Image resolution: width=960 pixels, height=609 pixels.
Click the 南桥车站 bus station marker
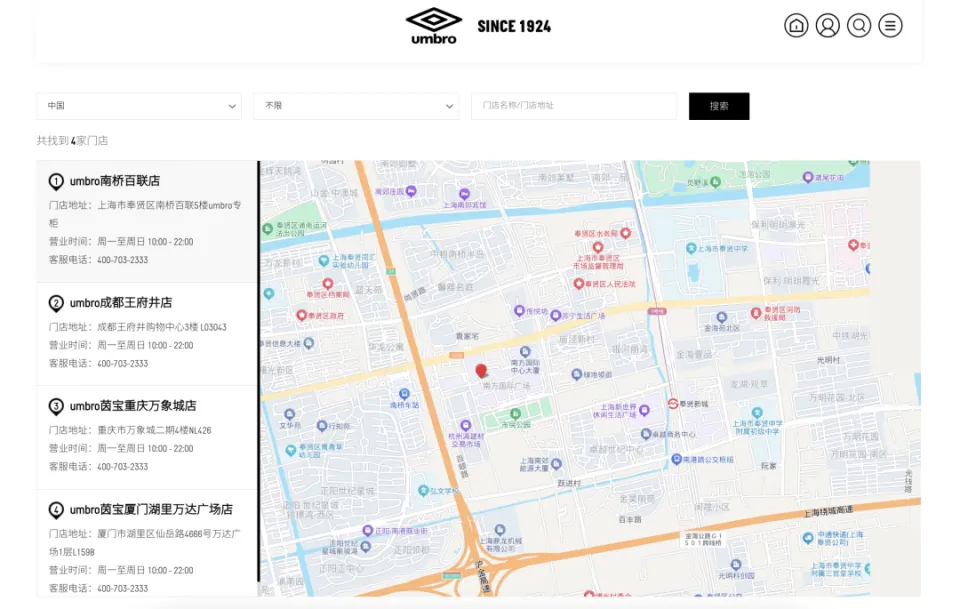tap(404, 394)
